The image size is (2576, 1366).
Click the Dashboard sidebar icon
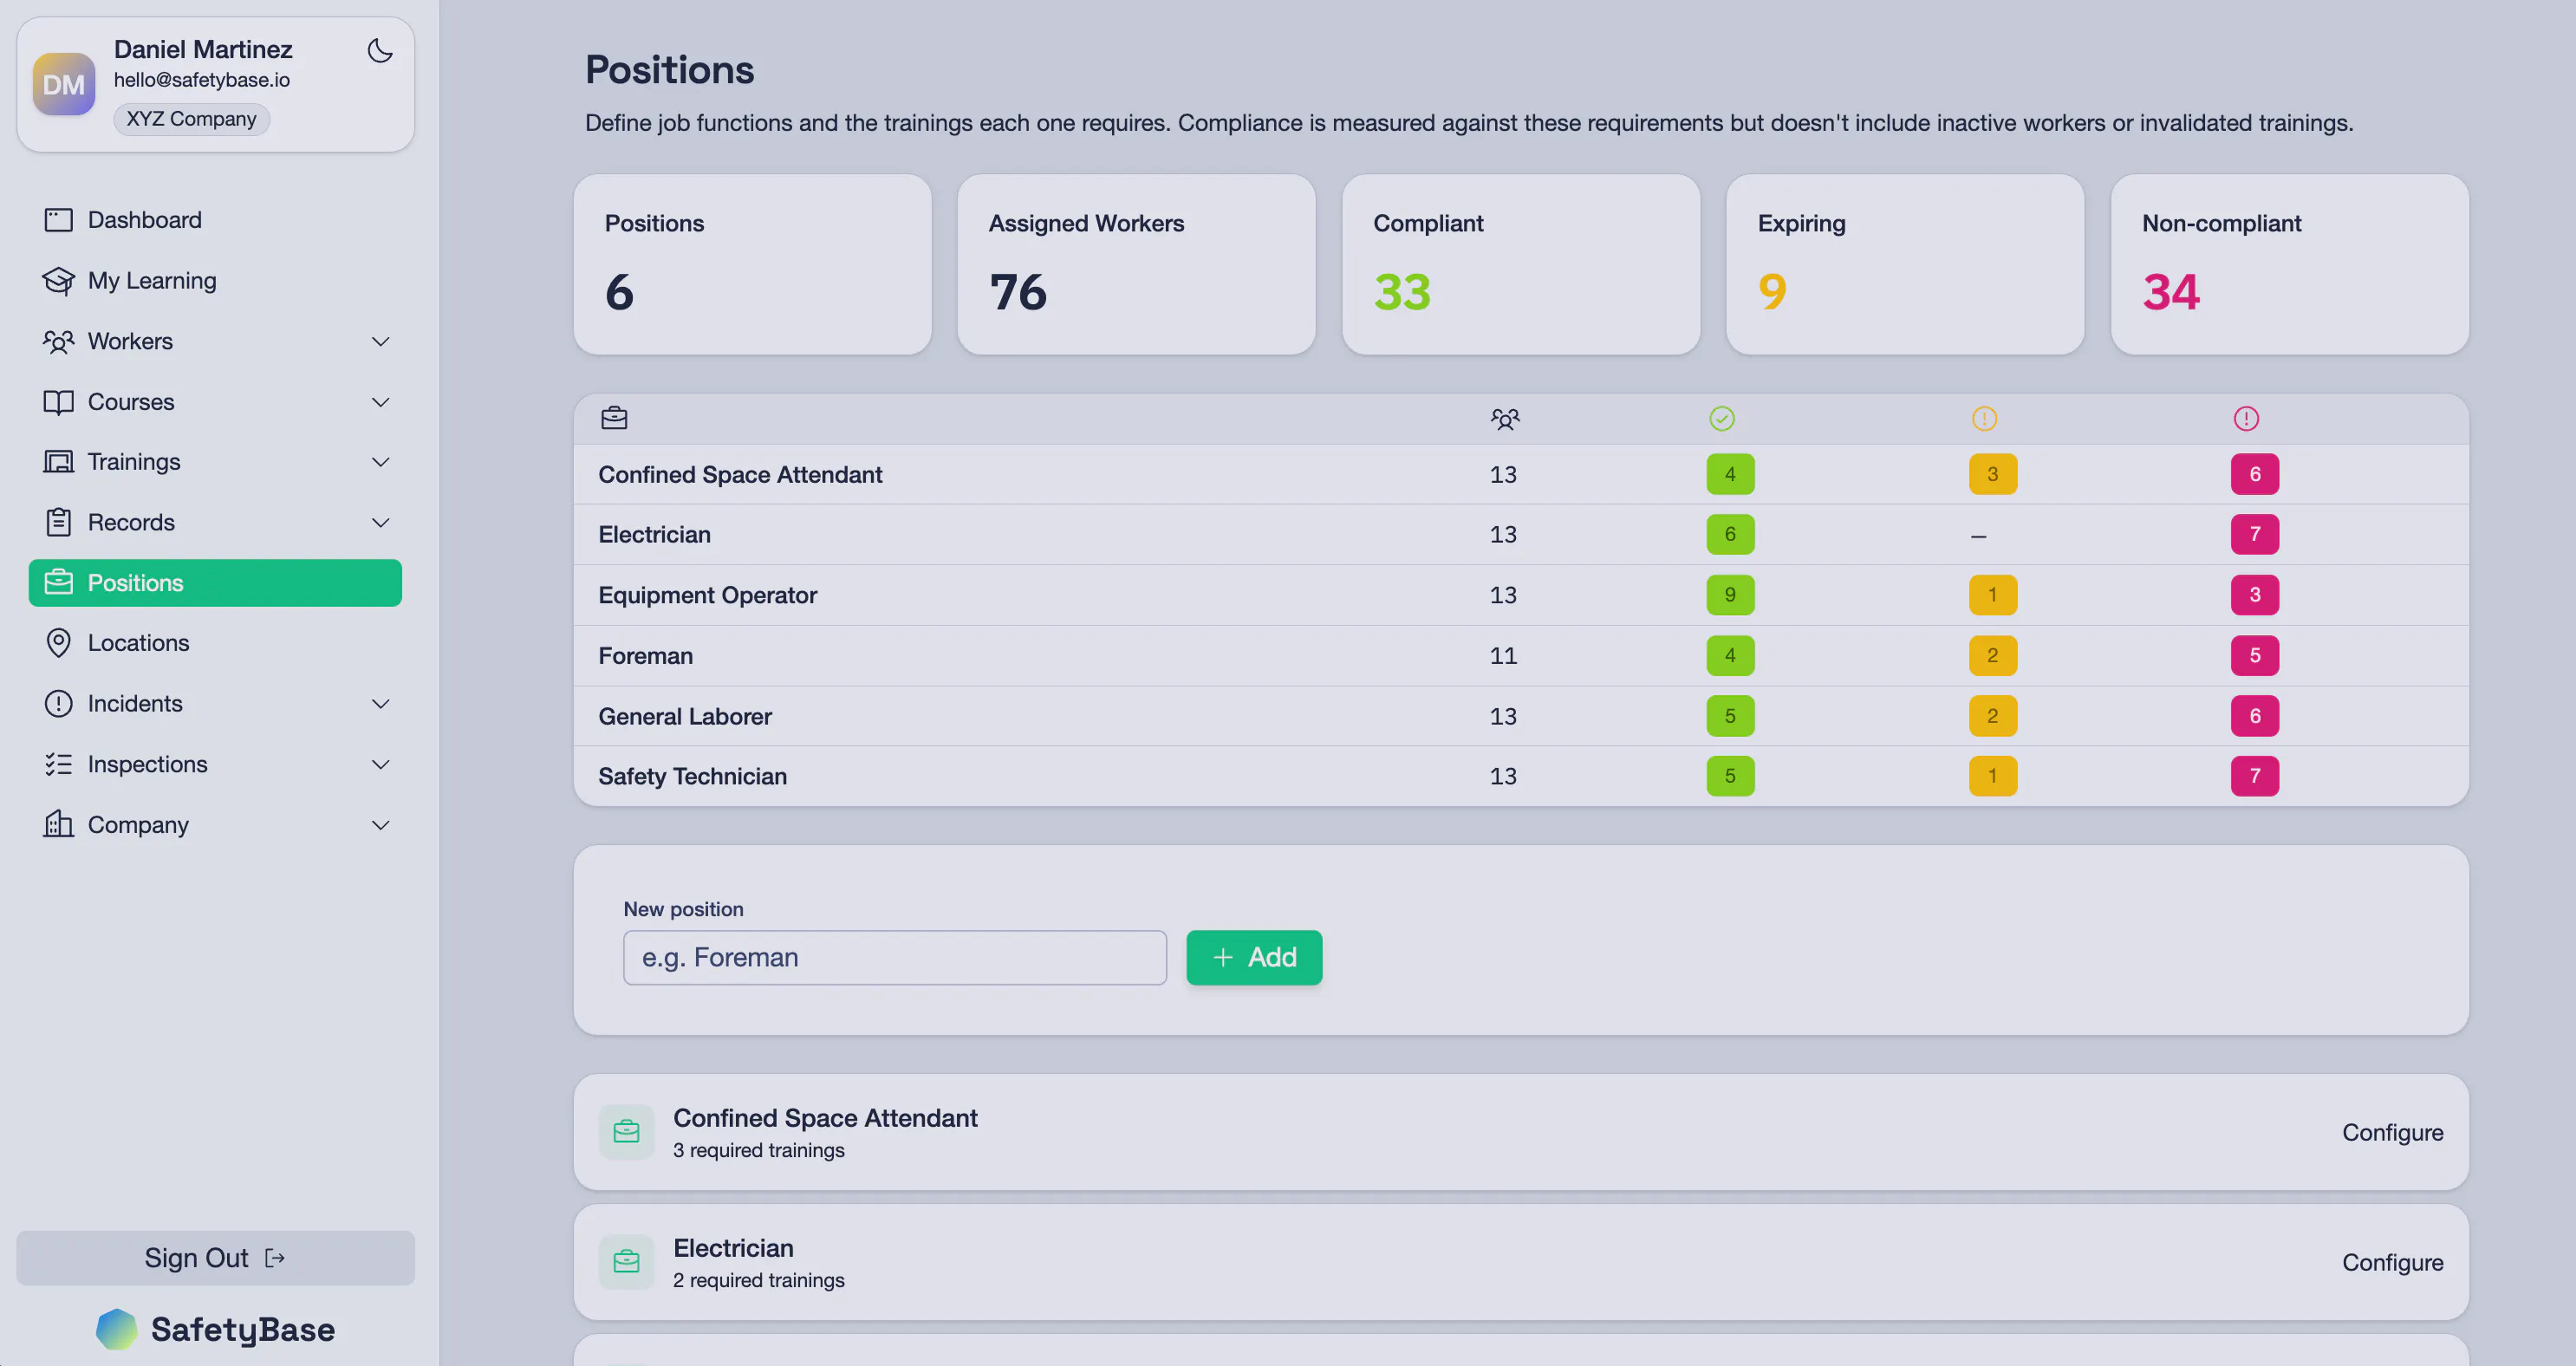click(x=58, y=220)
